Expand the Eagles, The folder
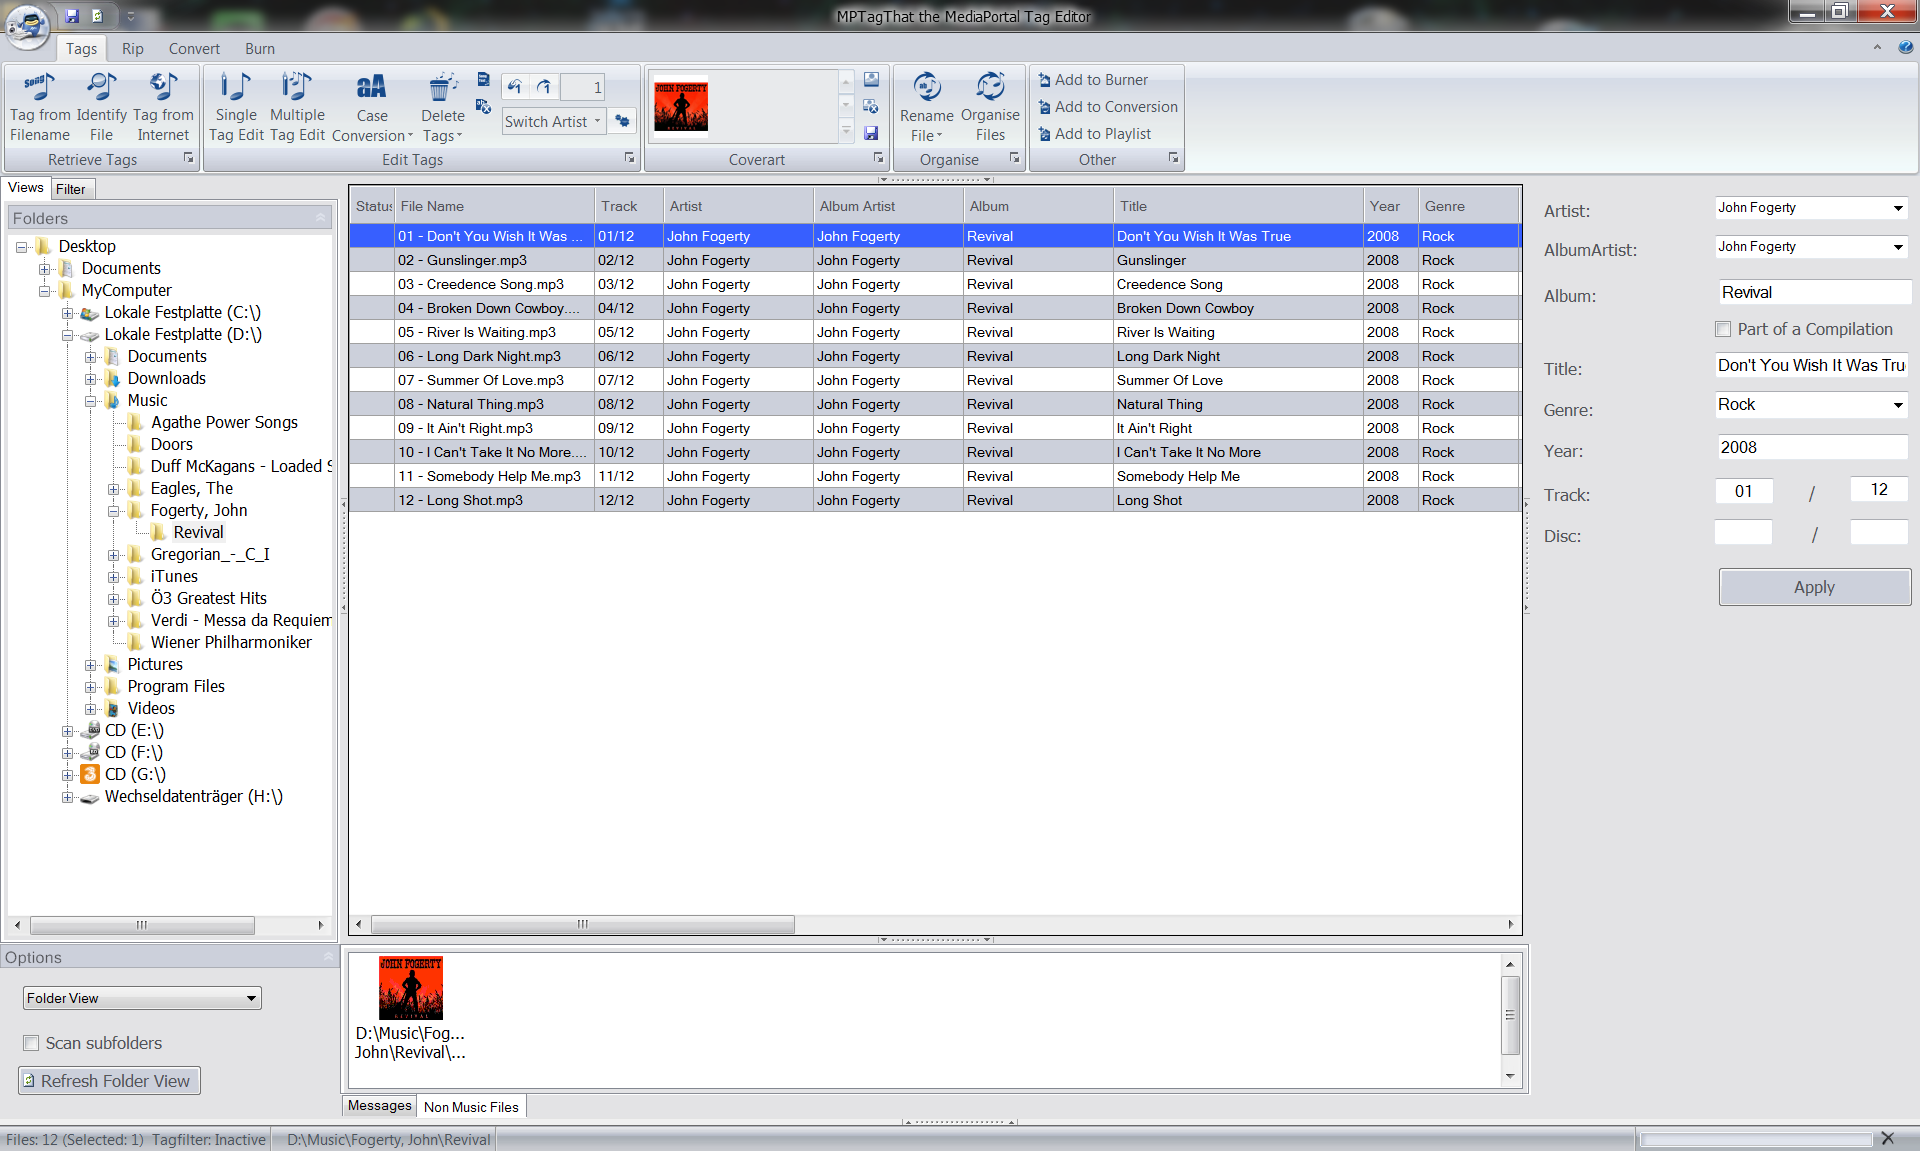The height and width of the screenshot is (1151, 1920). coord(113,489)
